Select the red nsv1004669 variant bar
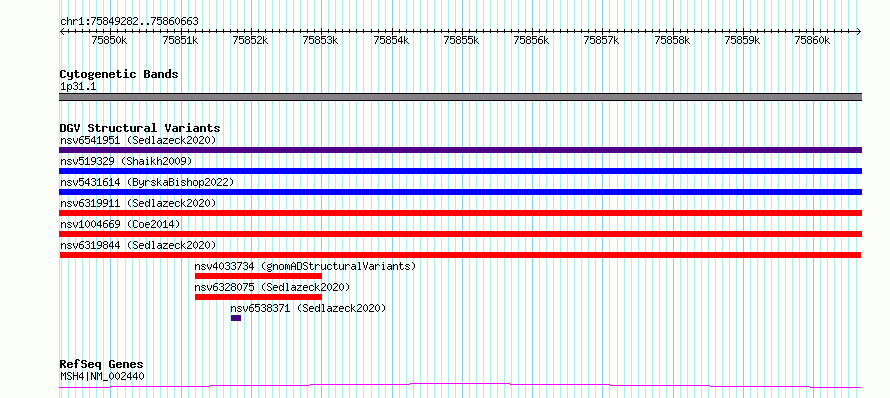890x398 pixels. (460, 234)
